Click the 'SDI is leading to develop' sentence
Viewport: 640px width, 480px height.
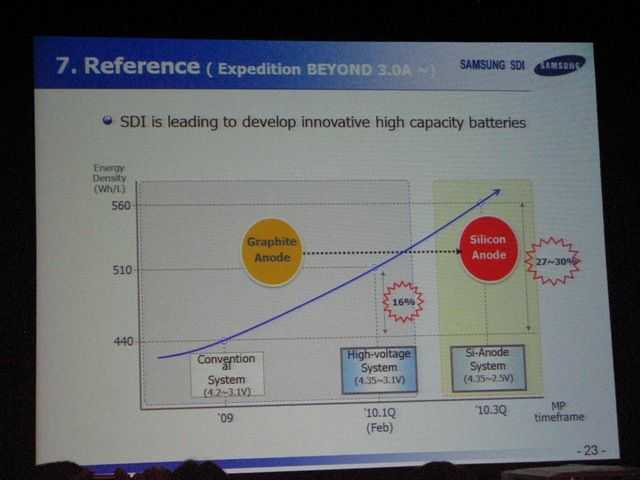(323, 122)
